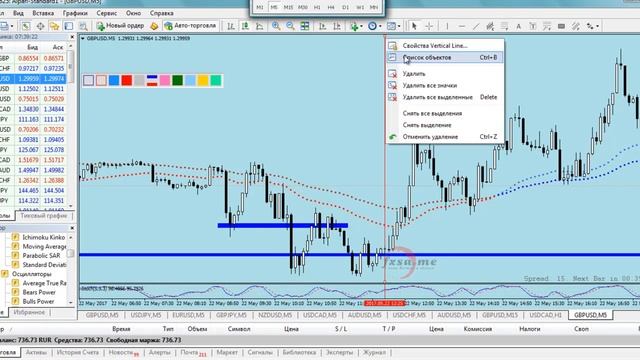
Task: Toggle the Авто-торговля button
Action: (190, 26)
